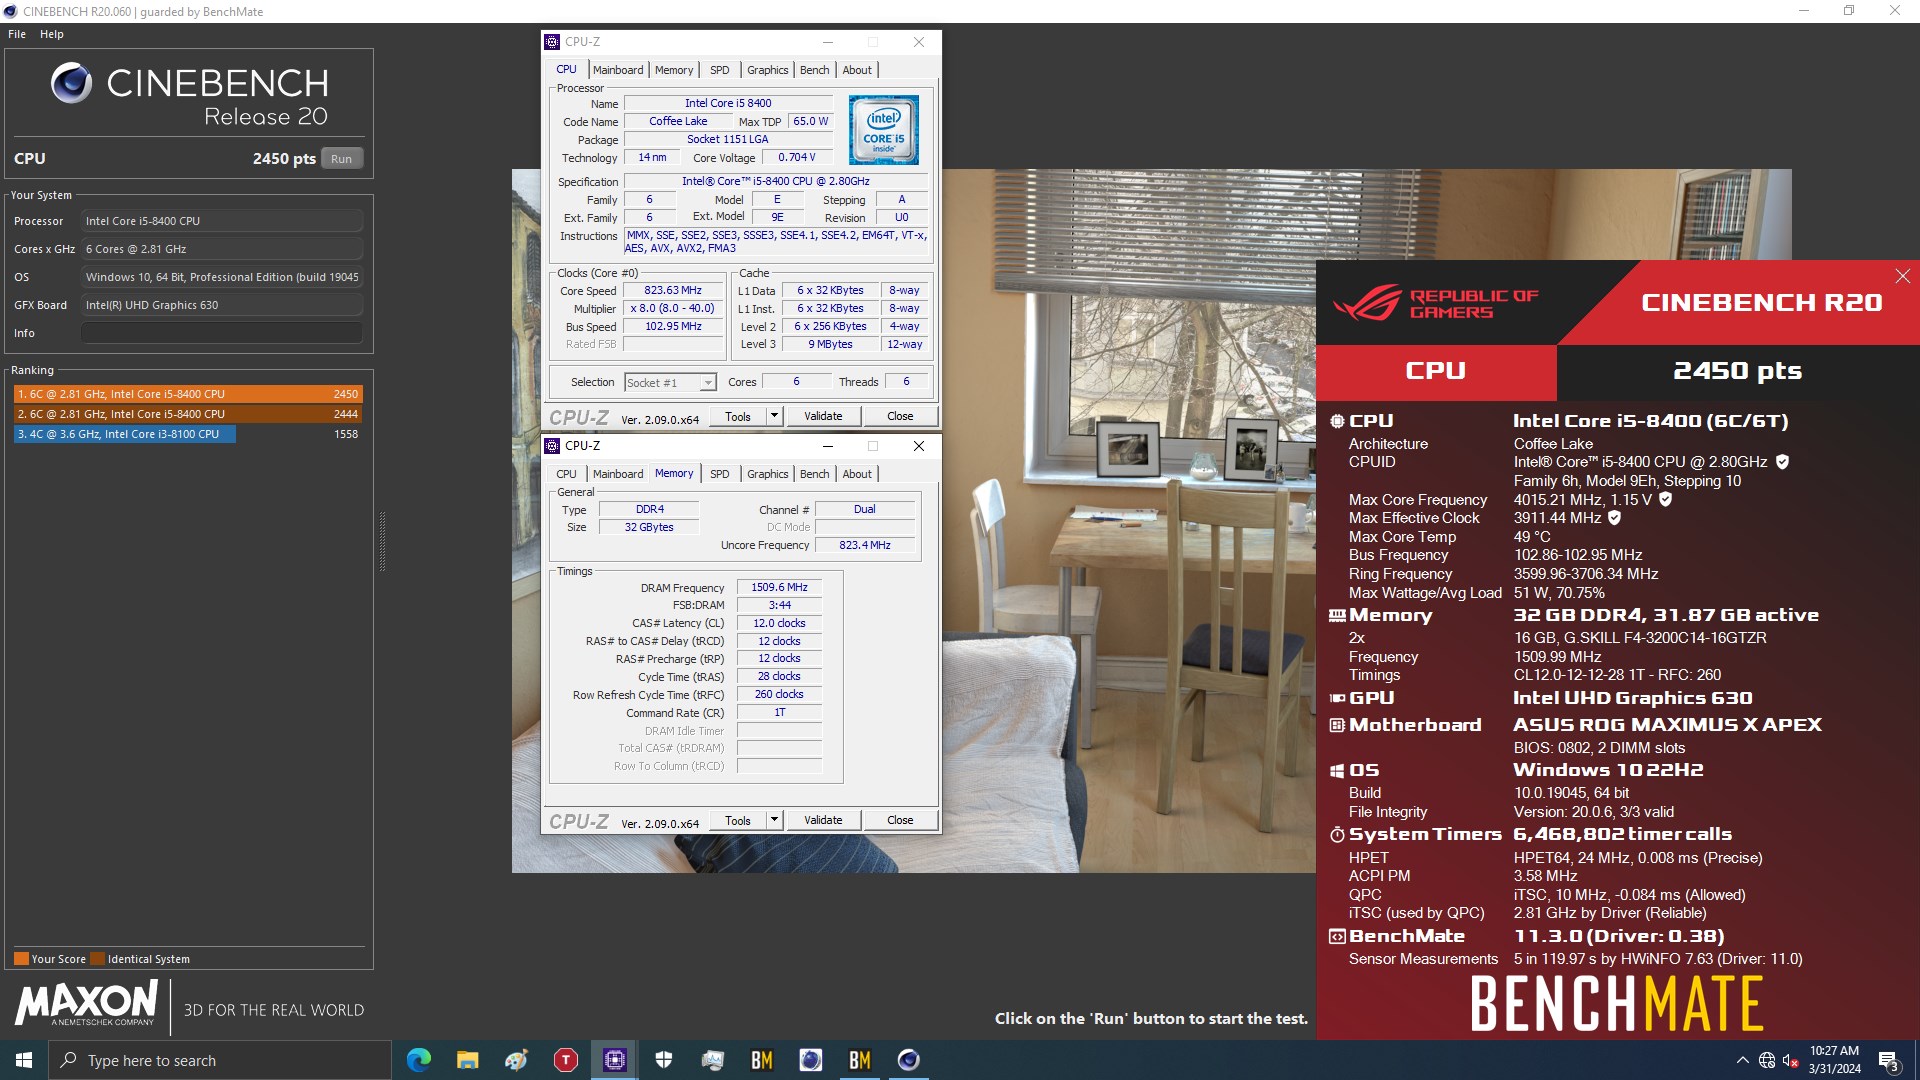The height and width of the screenshot is (1080, 1920).
Task: Open the Socket #1 selection dropdown
Action: pos(670,382)
